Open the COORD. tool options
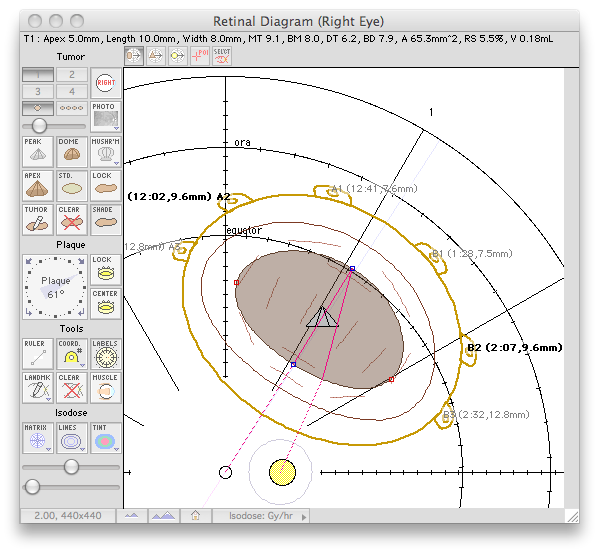The height and width of the screenshot is (553, 599). pos(72,354)
